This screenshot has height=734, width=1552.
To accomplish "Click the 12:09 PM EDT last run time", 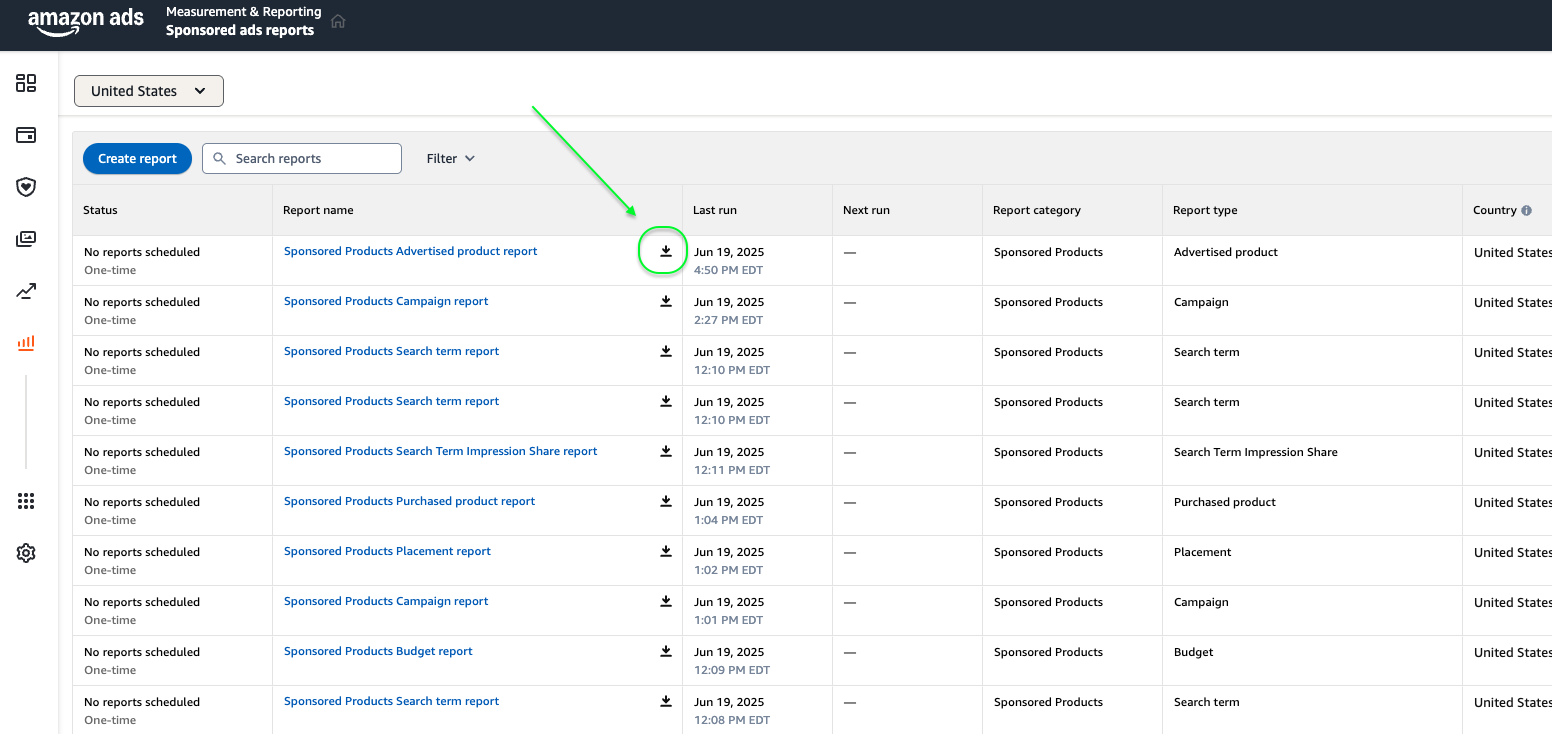I will click(732, 670).
